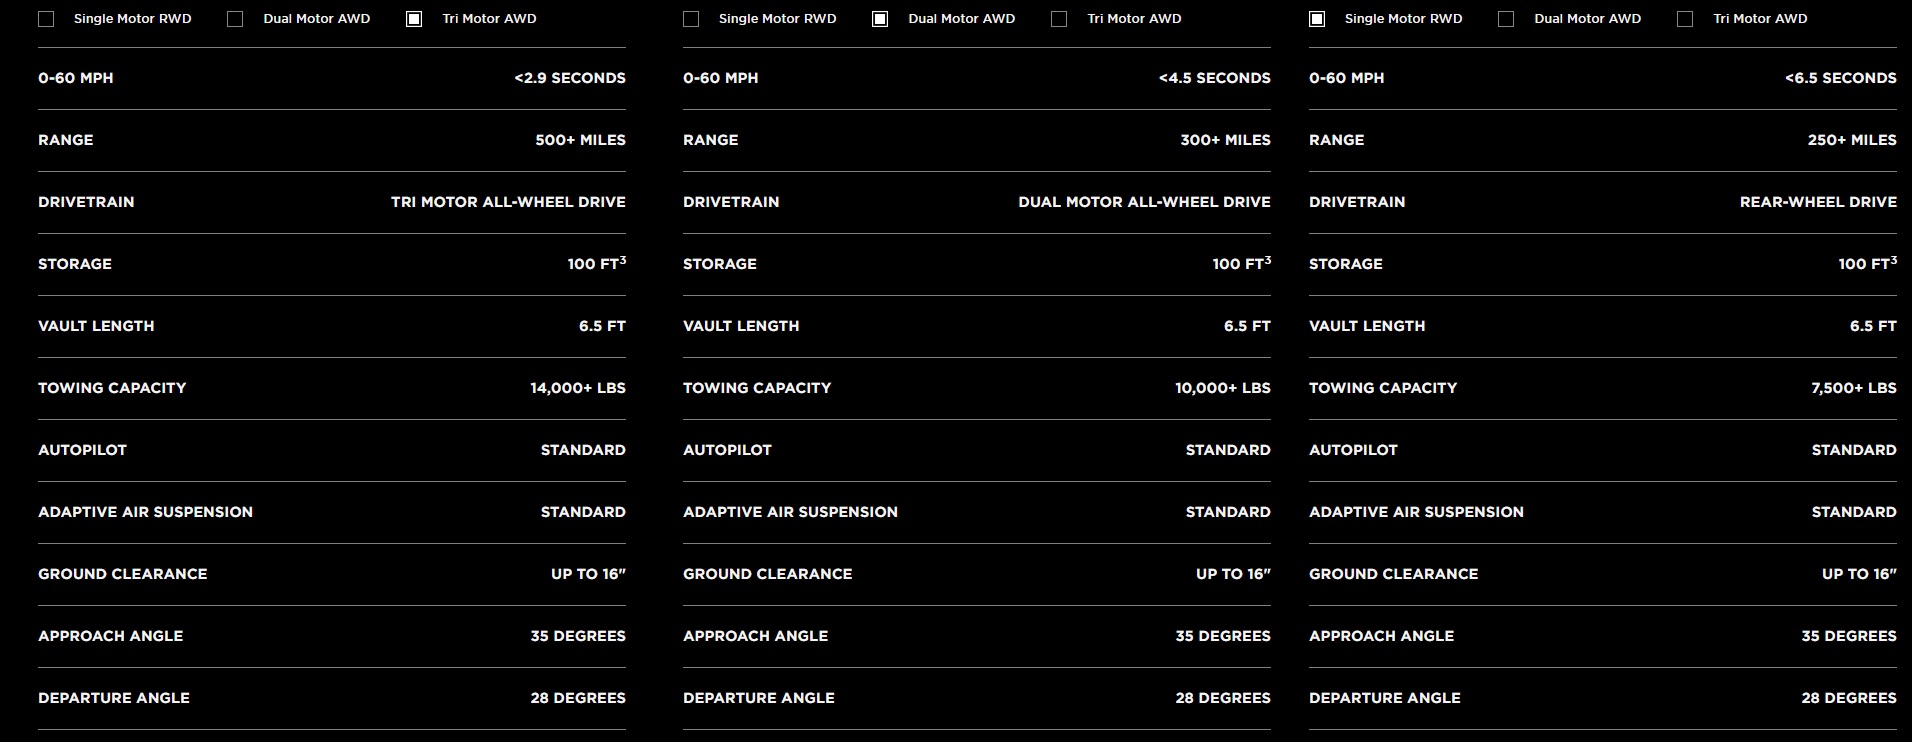Check Single Motor RWD in the middle spec column
Image resolution: width=1912 pixels, height=742 pixels.
[691, 19]
